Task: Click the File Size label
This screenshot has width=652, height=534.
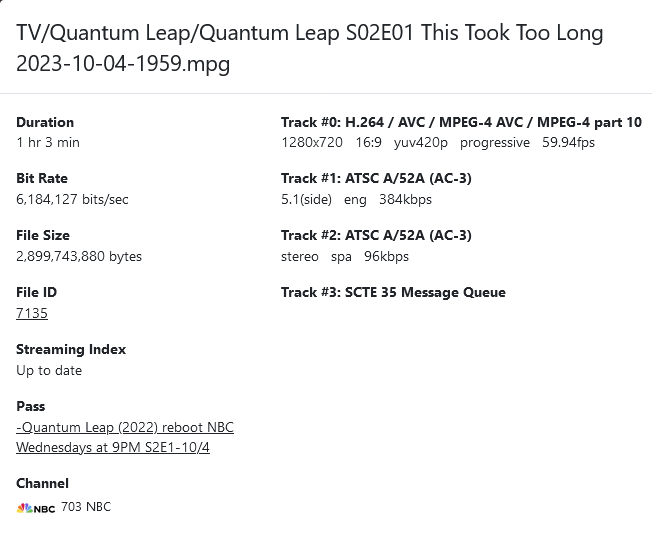Action: (43, 235)
